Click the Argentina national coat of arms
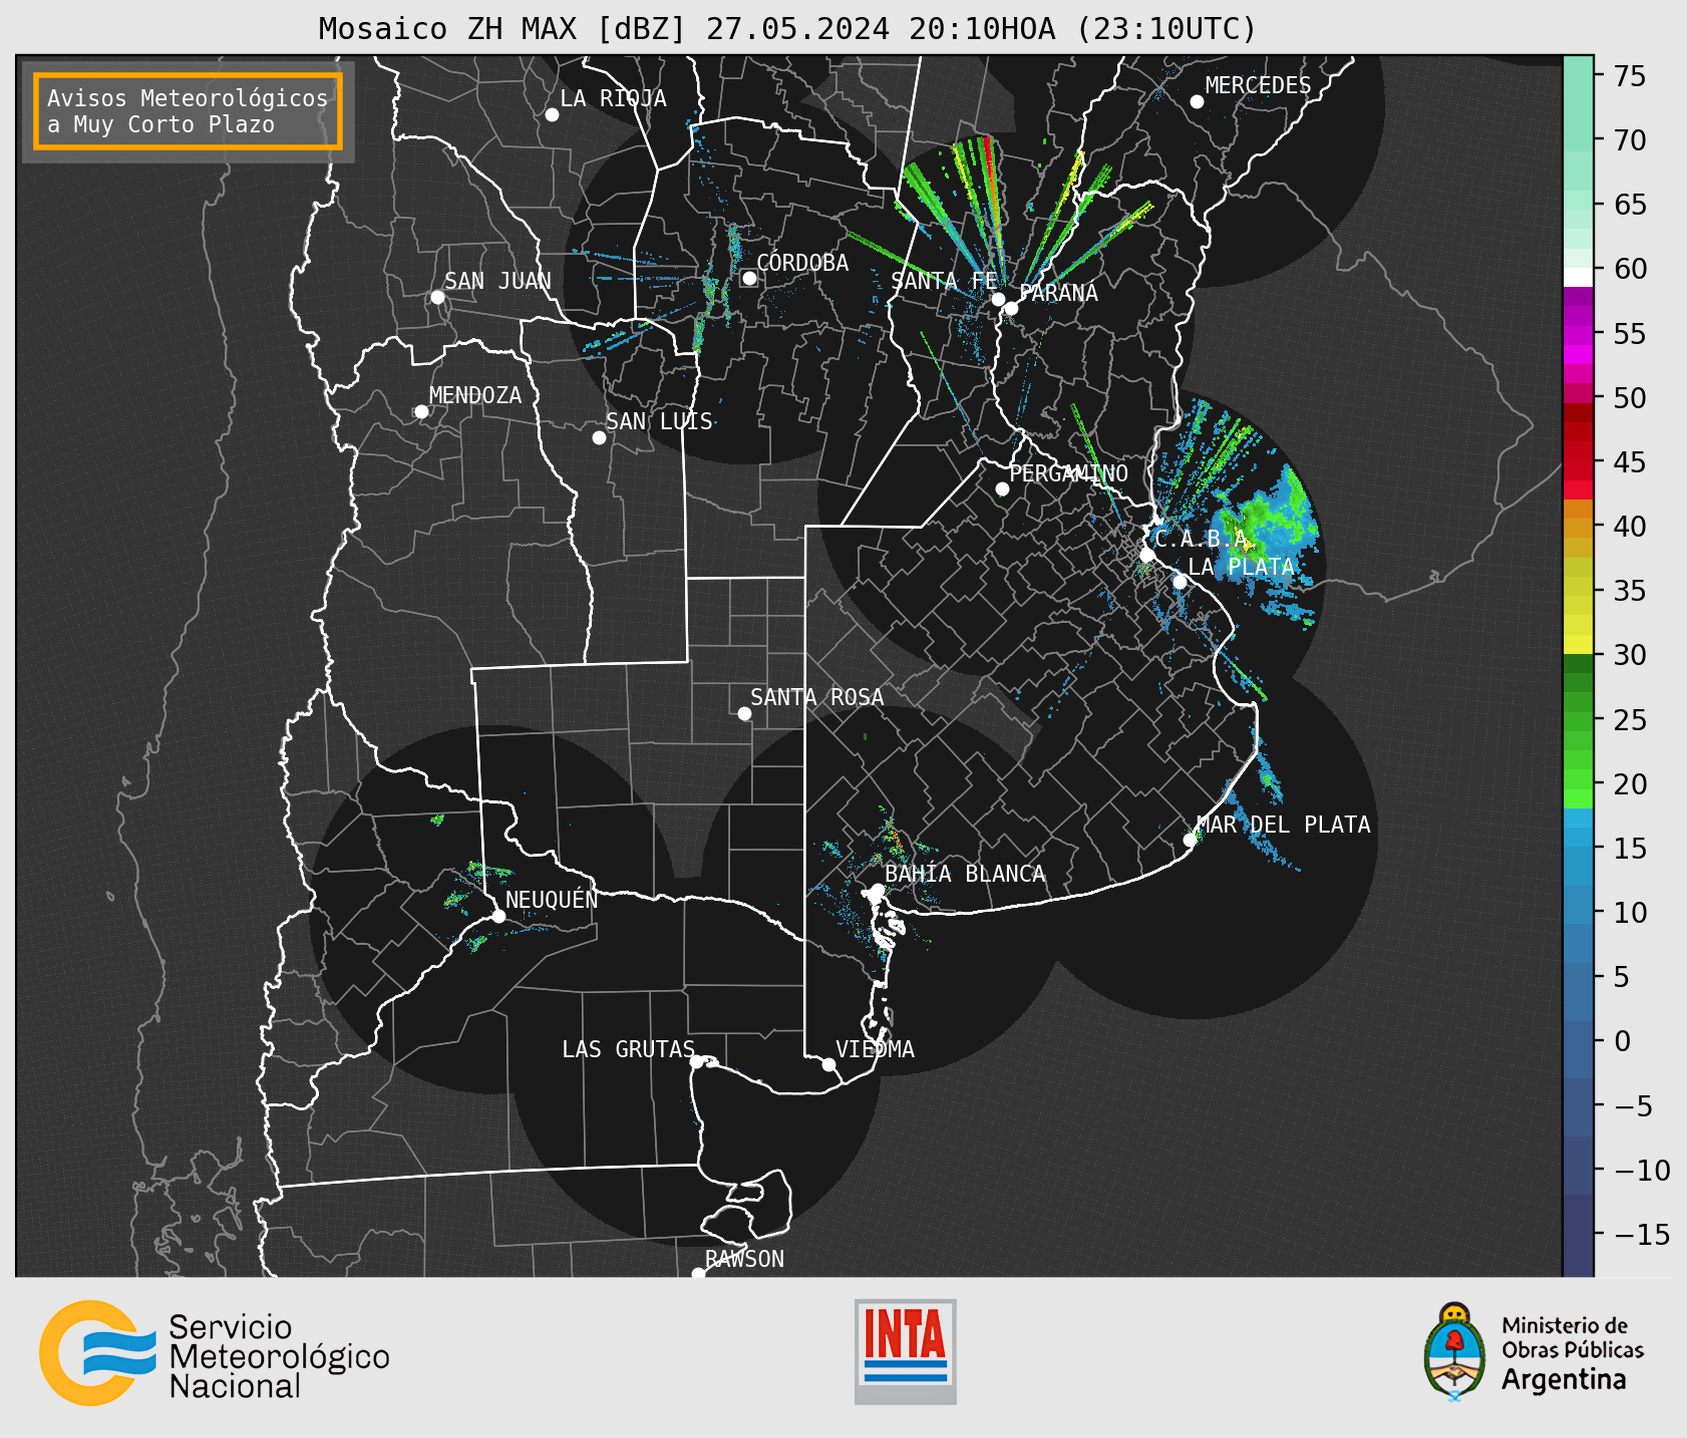 click(x=1455, y=1352)
